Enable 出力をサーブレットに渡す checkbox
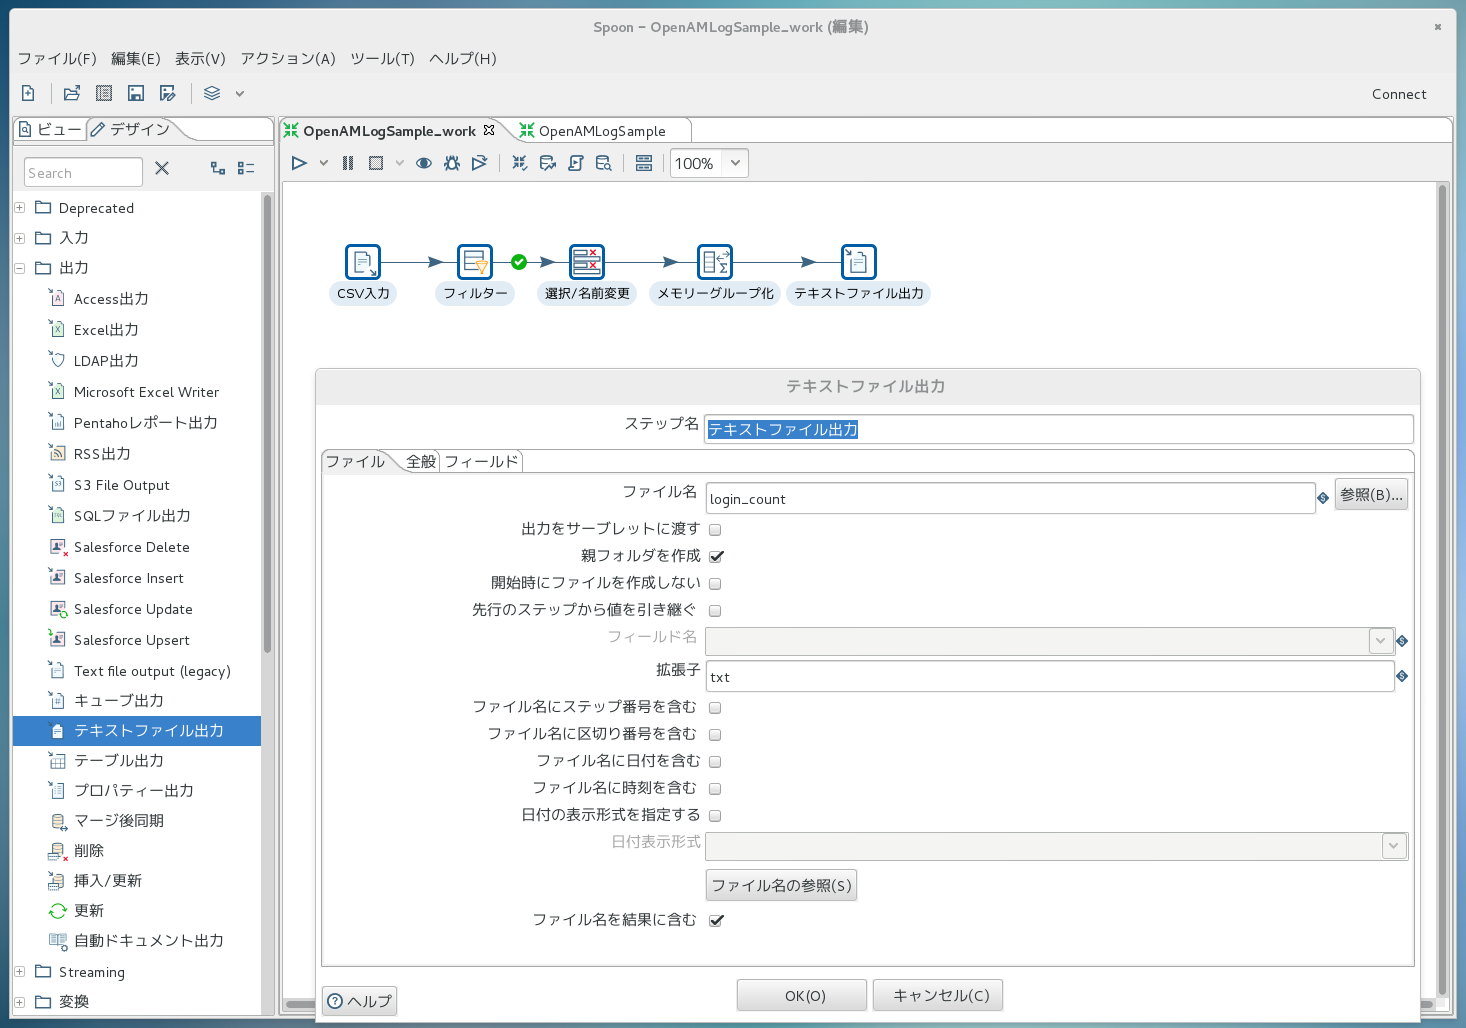 (x=715, y=530)
